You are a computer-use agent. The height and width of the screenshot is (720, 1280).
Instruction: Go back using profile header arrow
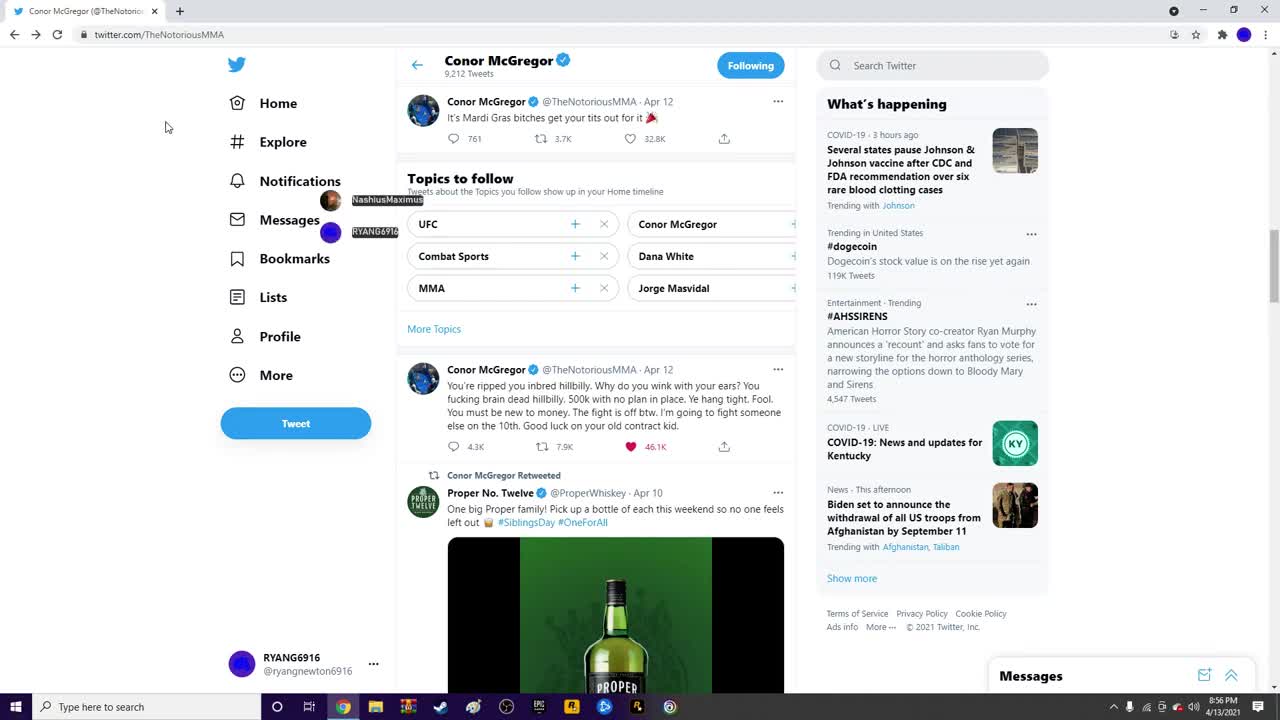417,65
